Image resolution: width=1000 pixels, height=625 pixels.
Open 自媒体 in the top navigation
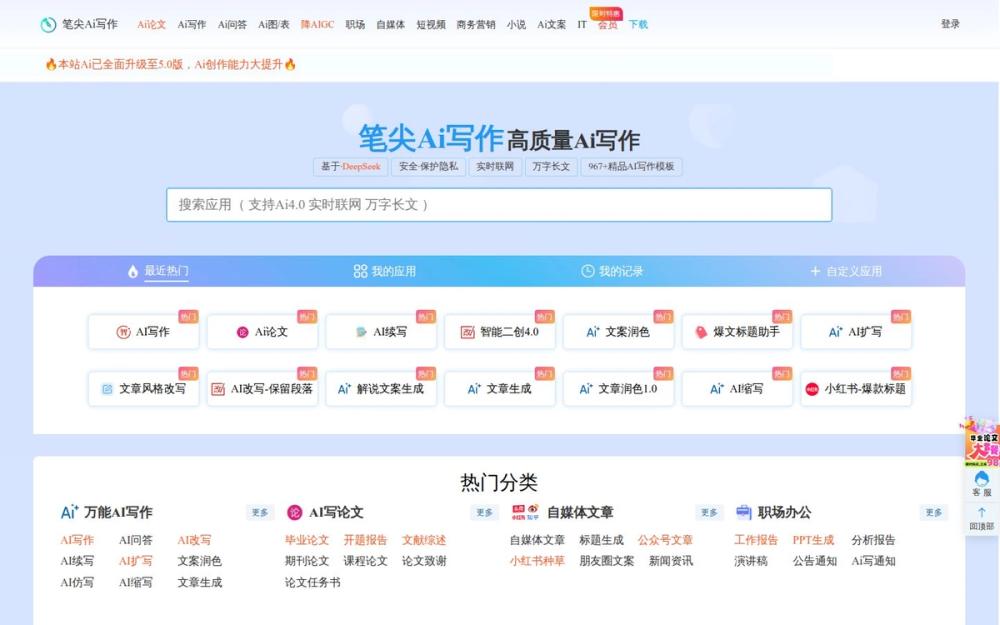pyautogui.click(x=390, y=24)
